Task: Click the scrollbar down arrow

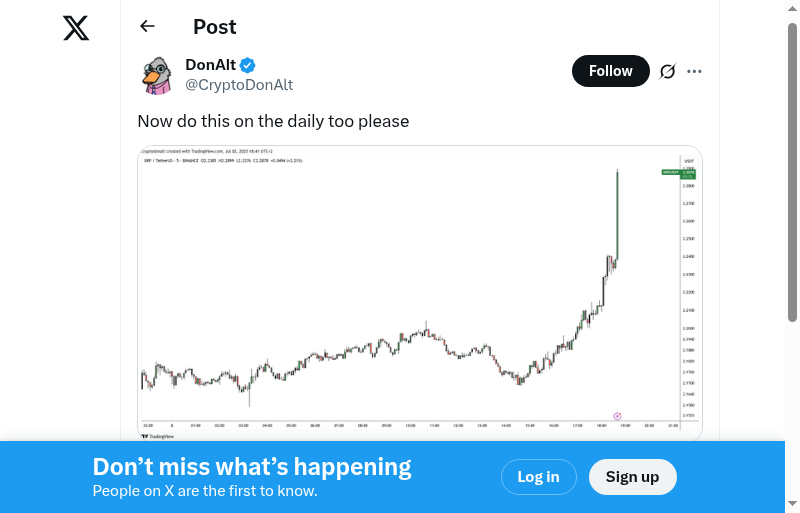Action: tap(793, 504)
